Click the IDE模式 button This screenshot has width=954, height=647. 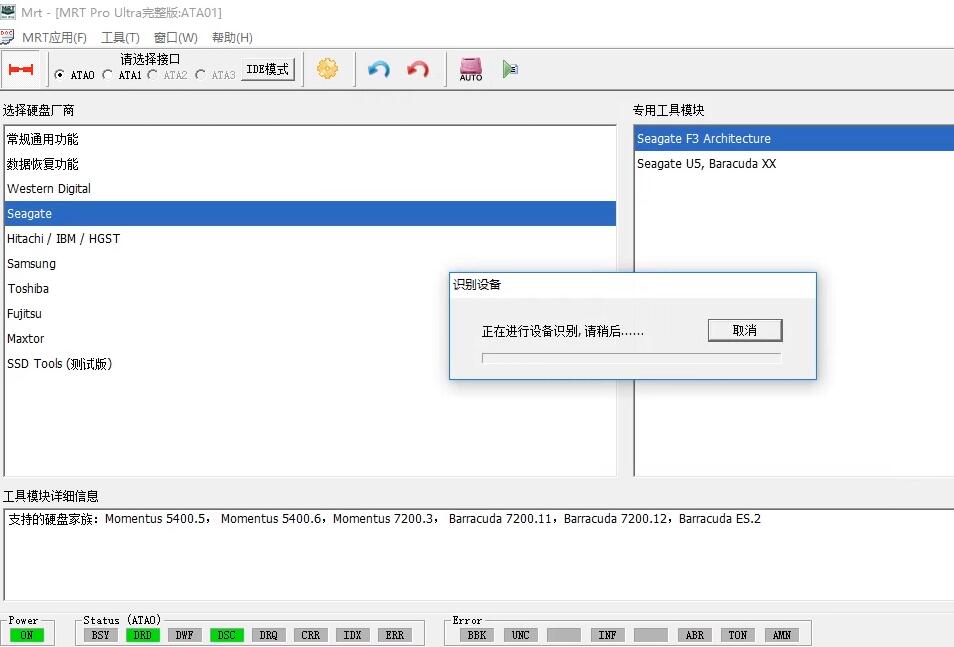[x=268, y=69]
